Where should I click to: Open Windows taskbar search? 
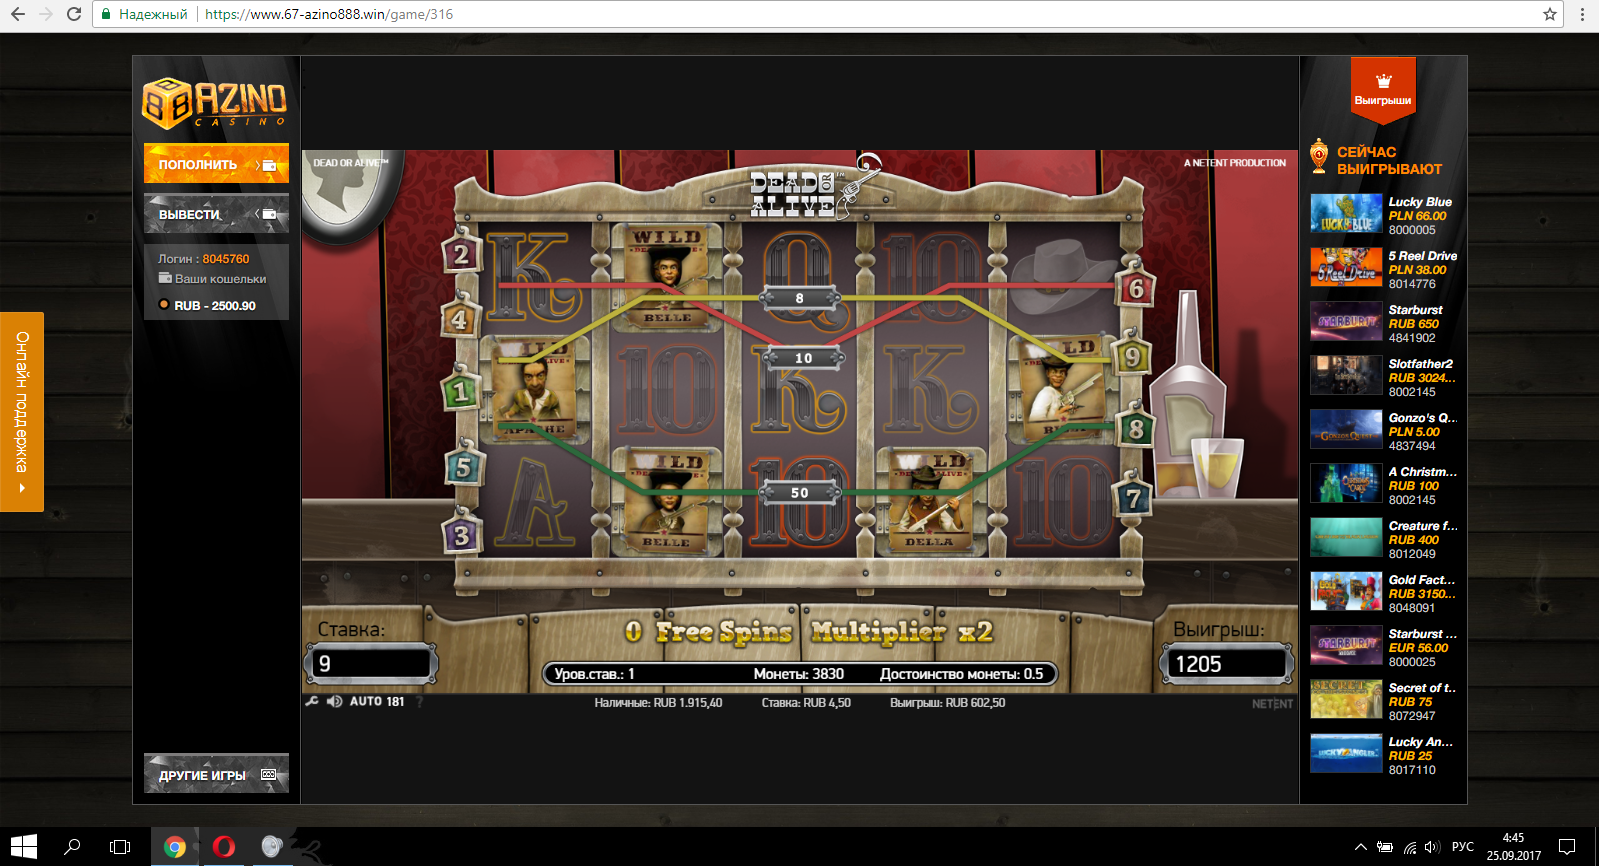coord(72,846)
